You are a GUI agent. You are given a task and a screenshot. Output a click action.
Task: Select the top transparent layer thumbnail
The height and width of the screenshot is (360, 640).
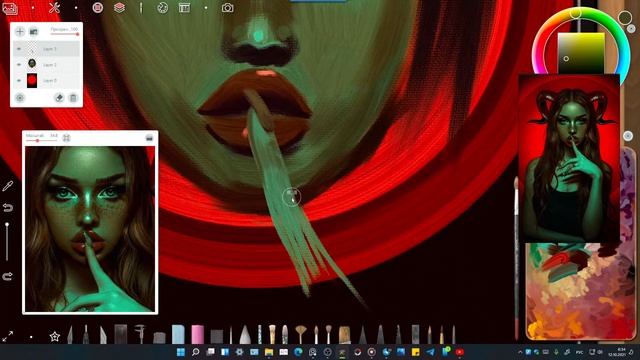tap(32, 49)
